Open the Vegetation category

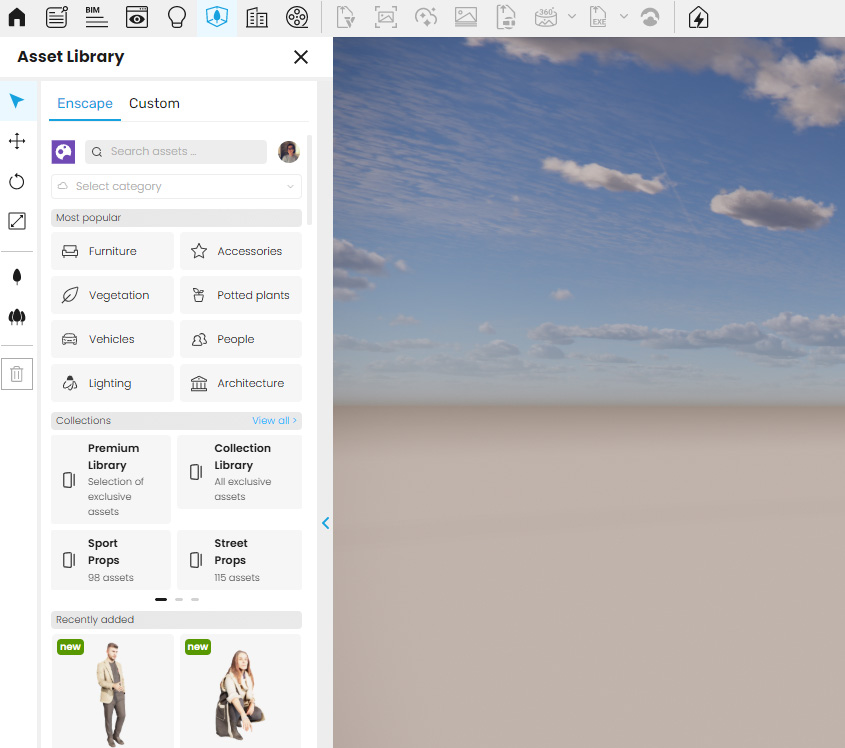112,295
